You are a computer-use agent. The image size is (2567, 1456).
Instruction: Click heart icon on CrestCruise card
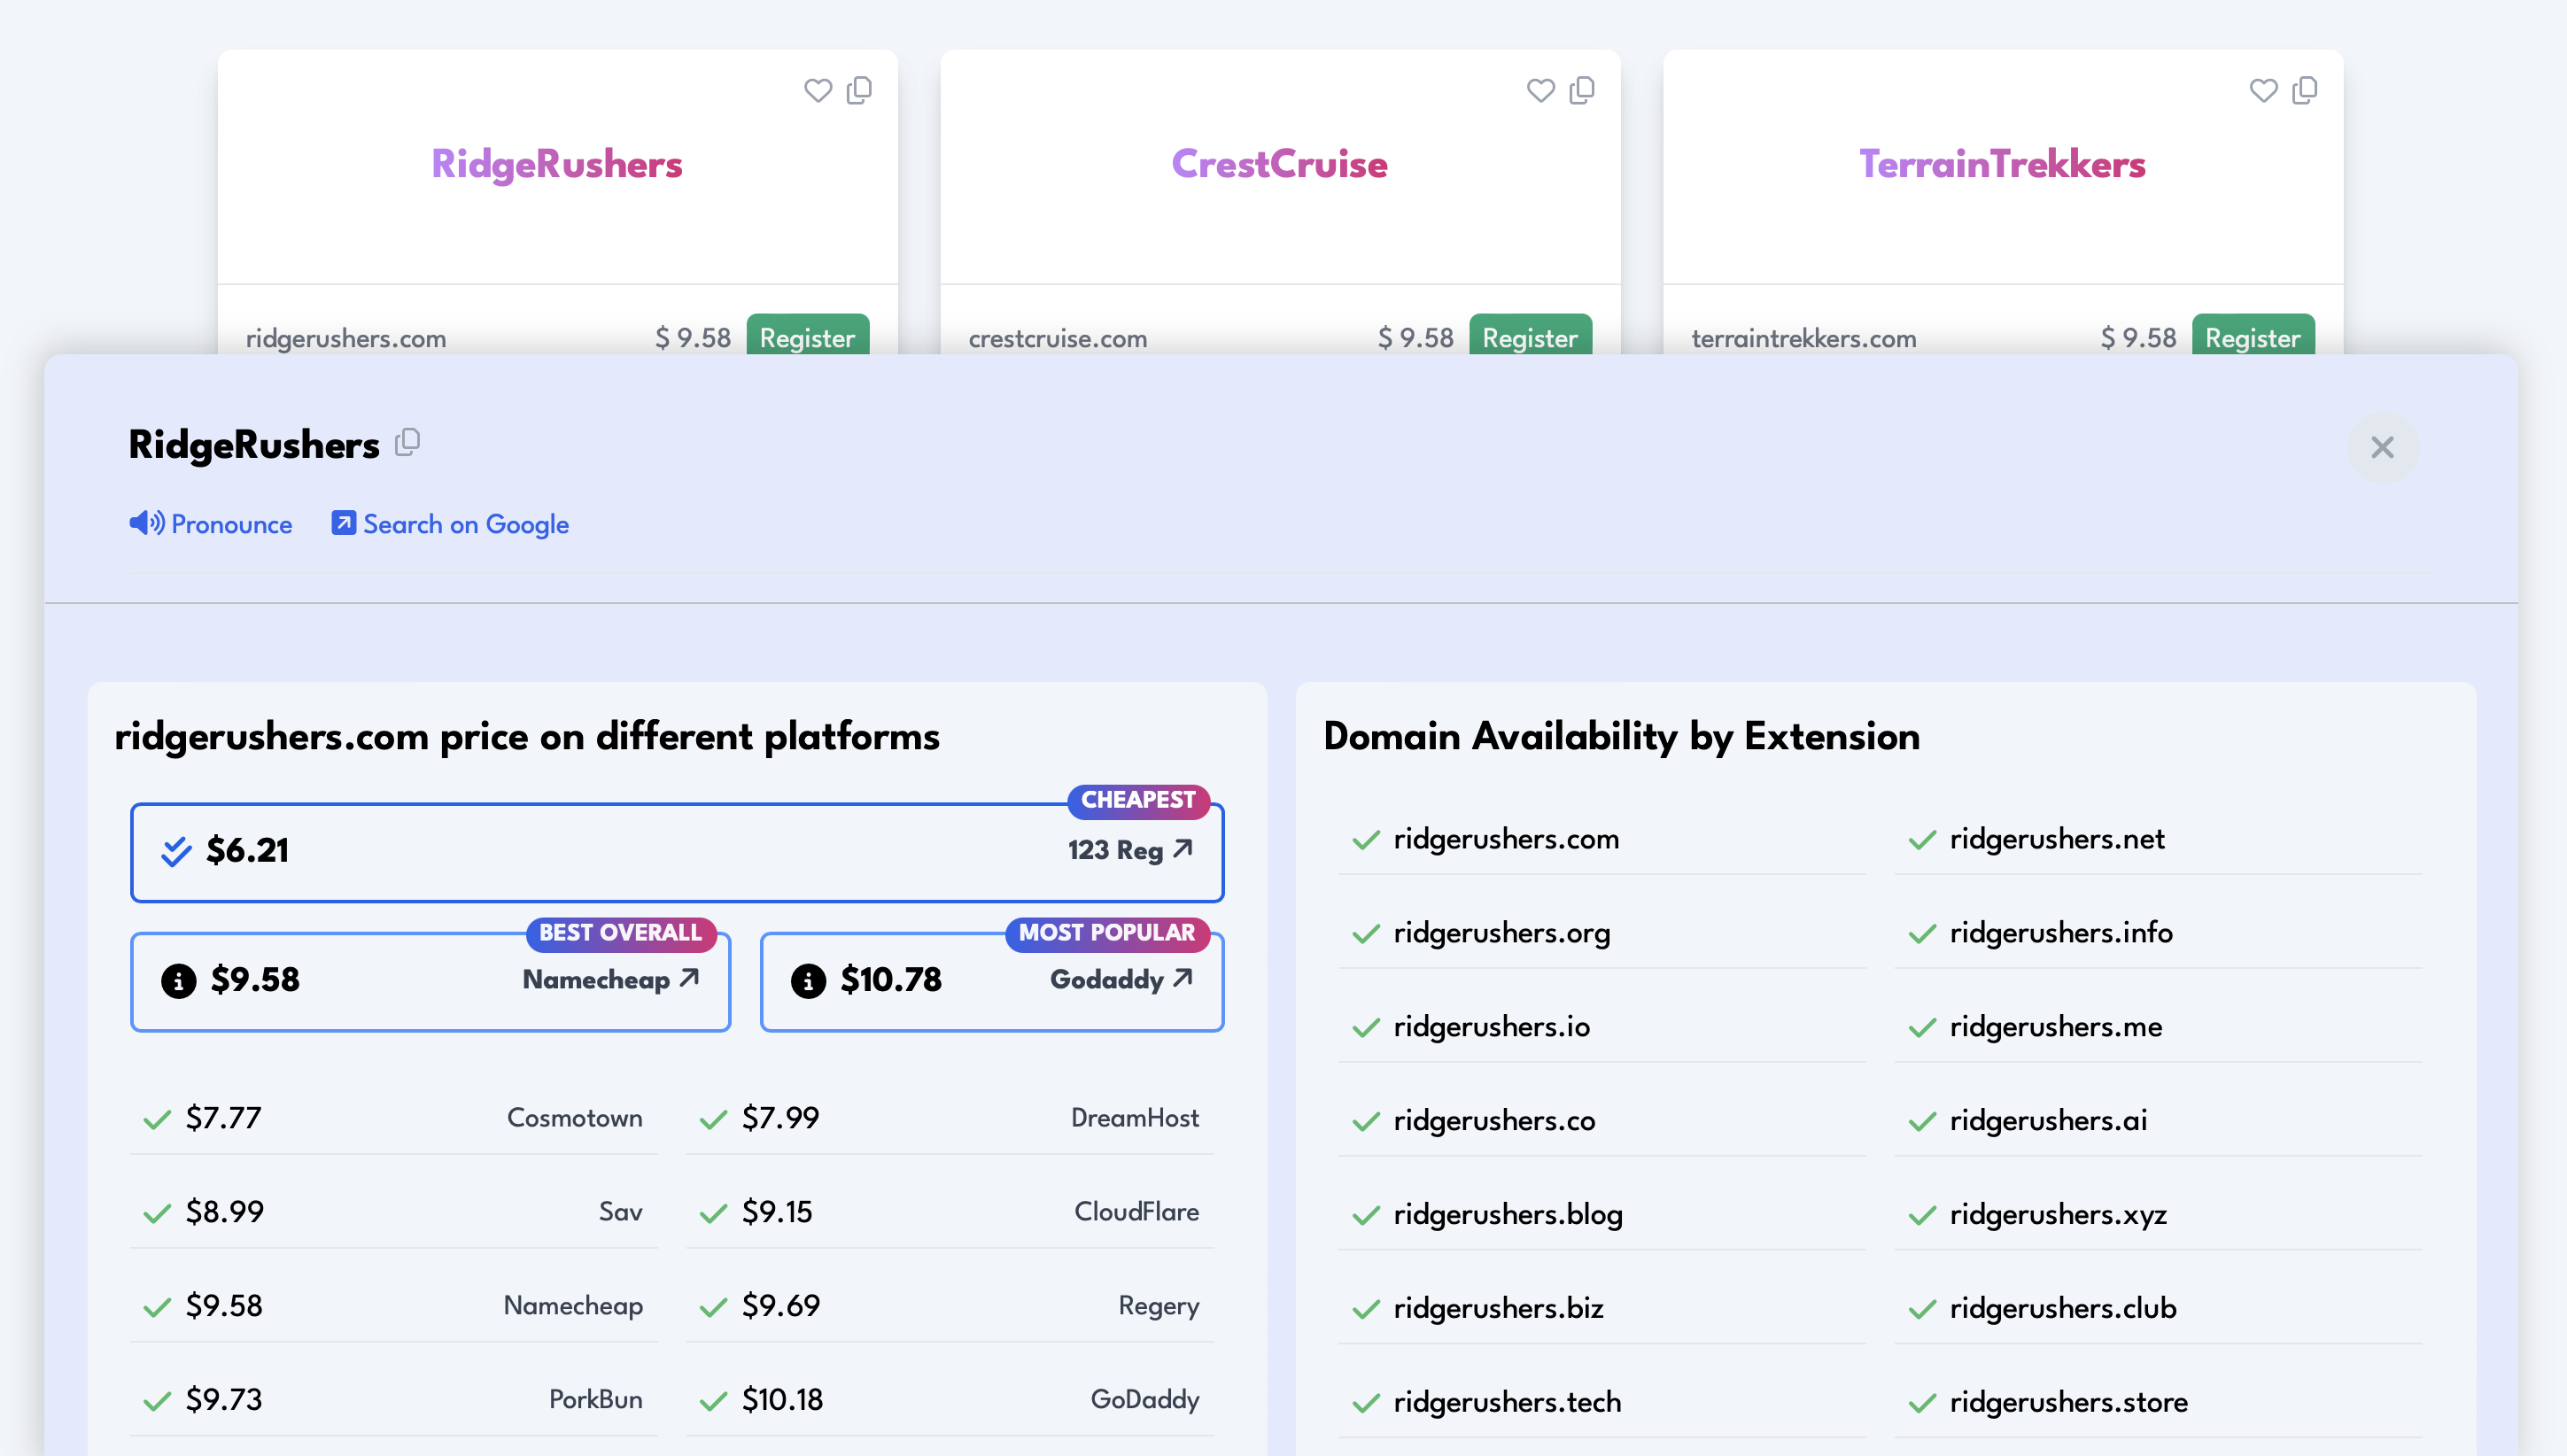pyautogui.click(x=1540, y=91)
